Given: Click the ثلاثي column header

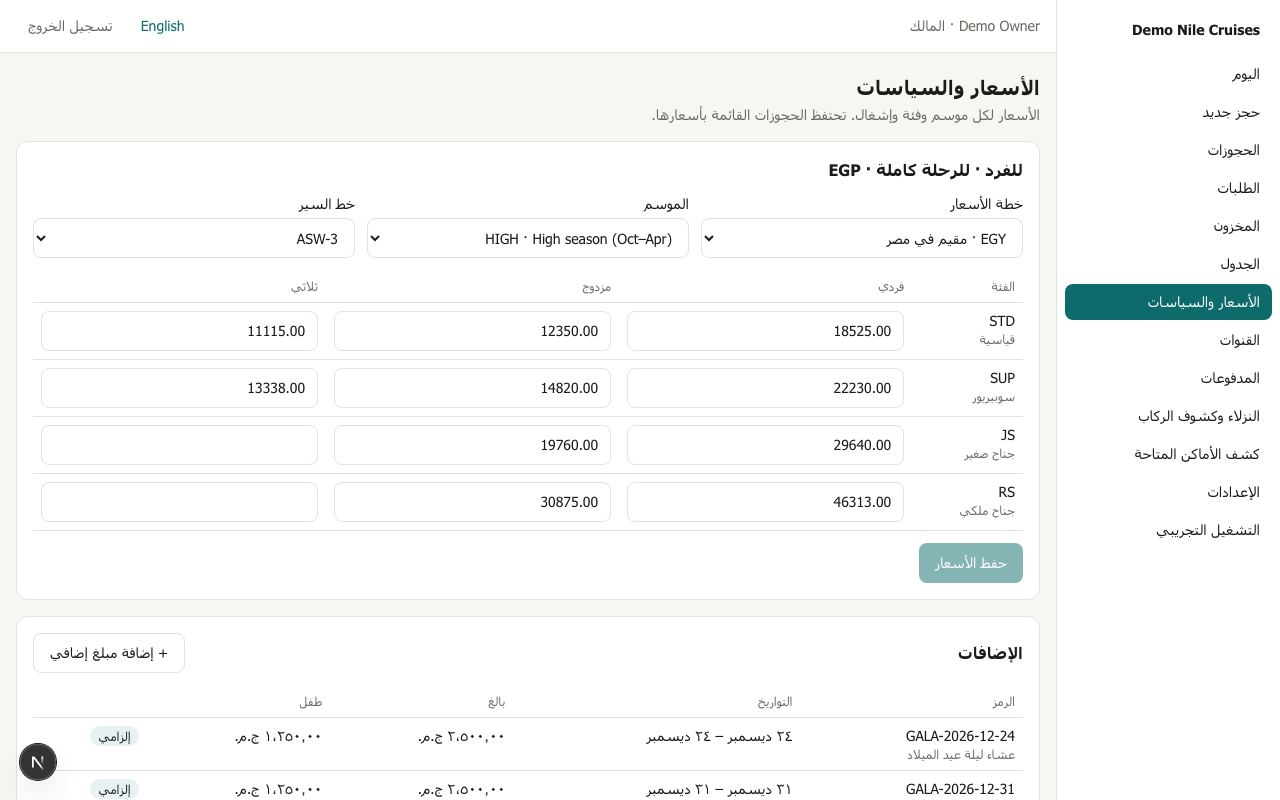Looking at the screenshot, I should click(305, 286).
